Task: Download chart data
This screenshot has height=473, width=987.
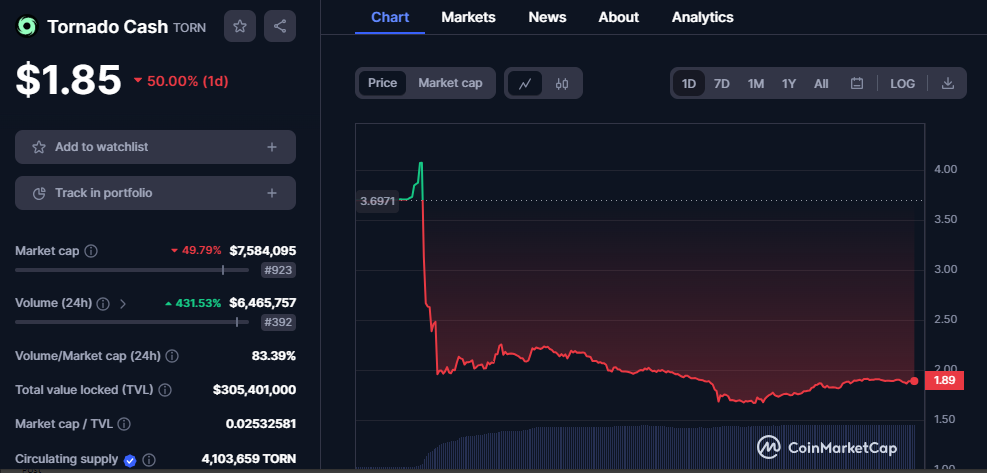Action: 948,83
